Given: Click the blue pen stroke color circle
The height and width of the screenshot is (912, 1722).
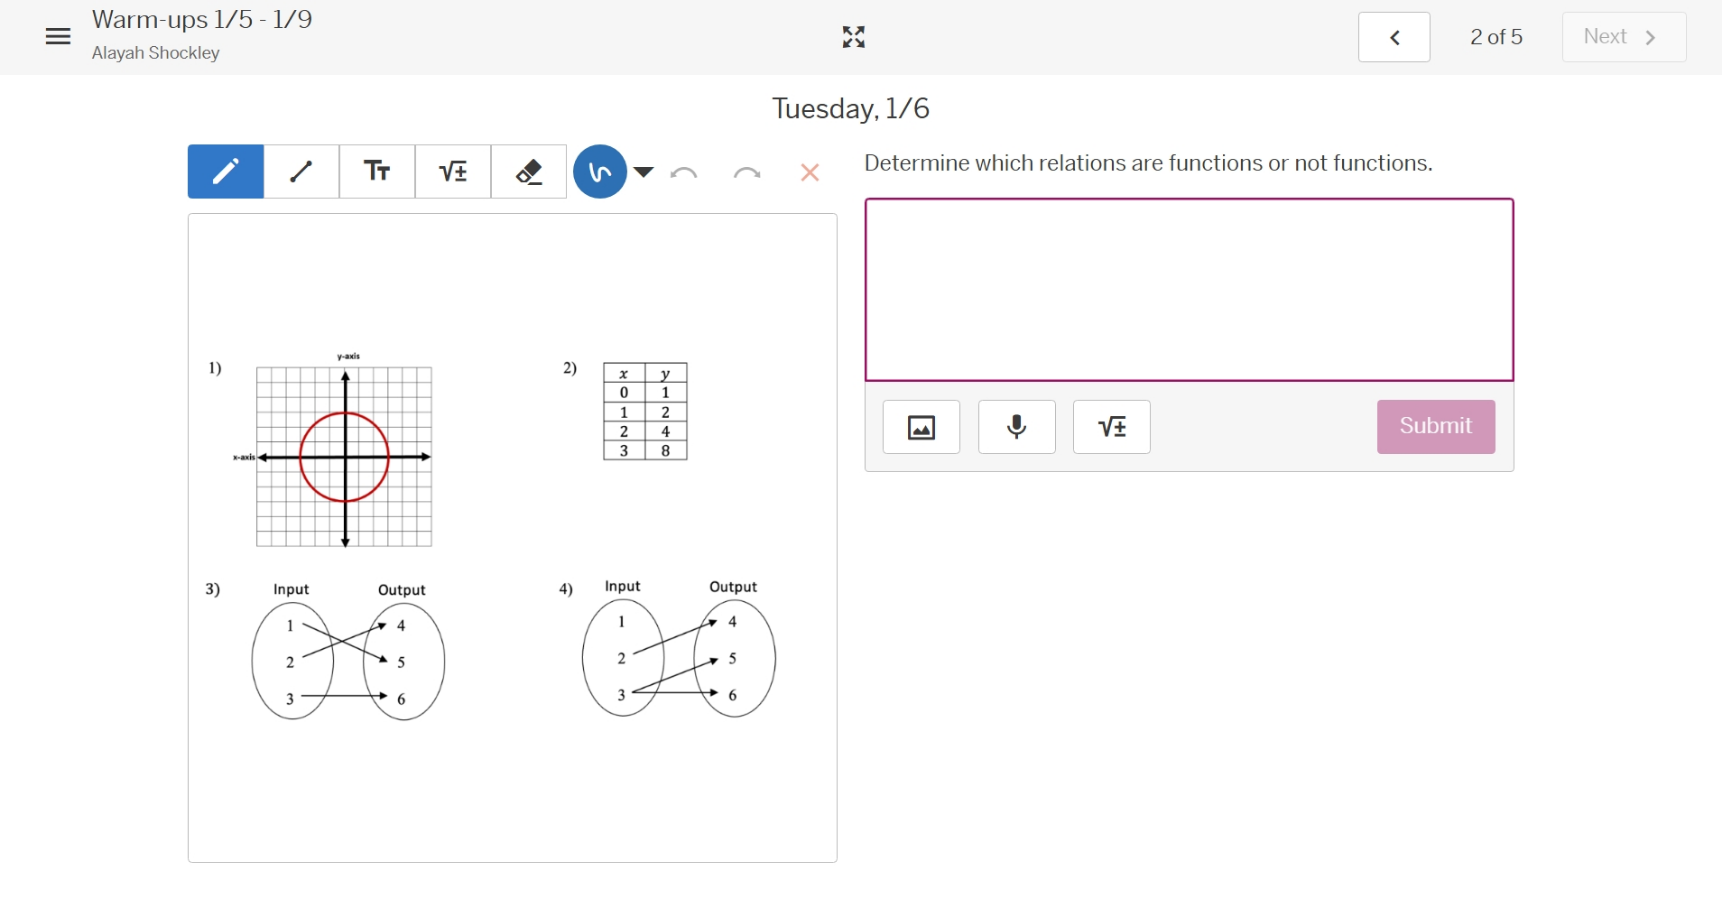Looking at the screenshot, I should (599, 172).
